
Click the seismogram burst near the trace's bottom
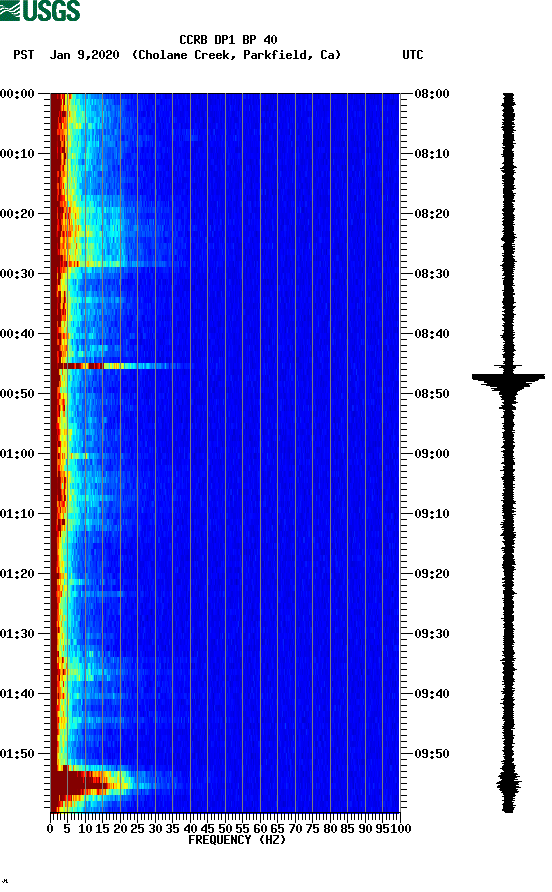(x=508, y=783)
